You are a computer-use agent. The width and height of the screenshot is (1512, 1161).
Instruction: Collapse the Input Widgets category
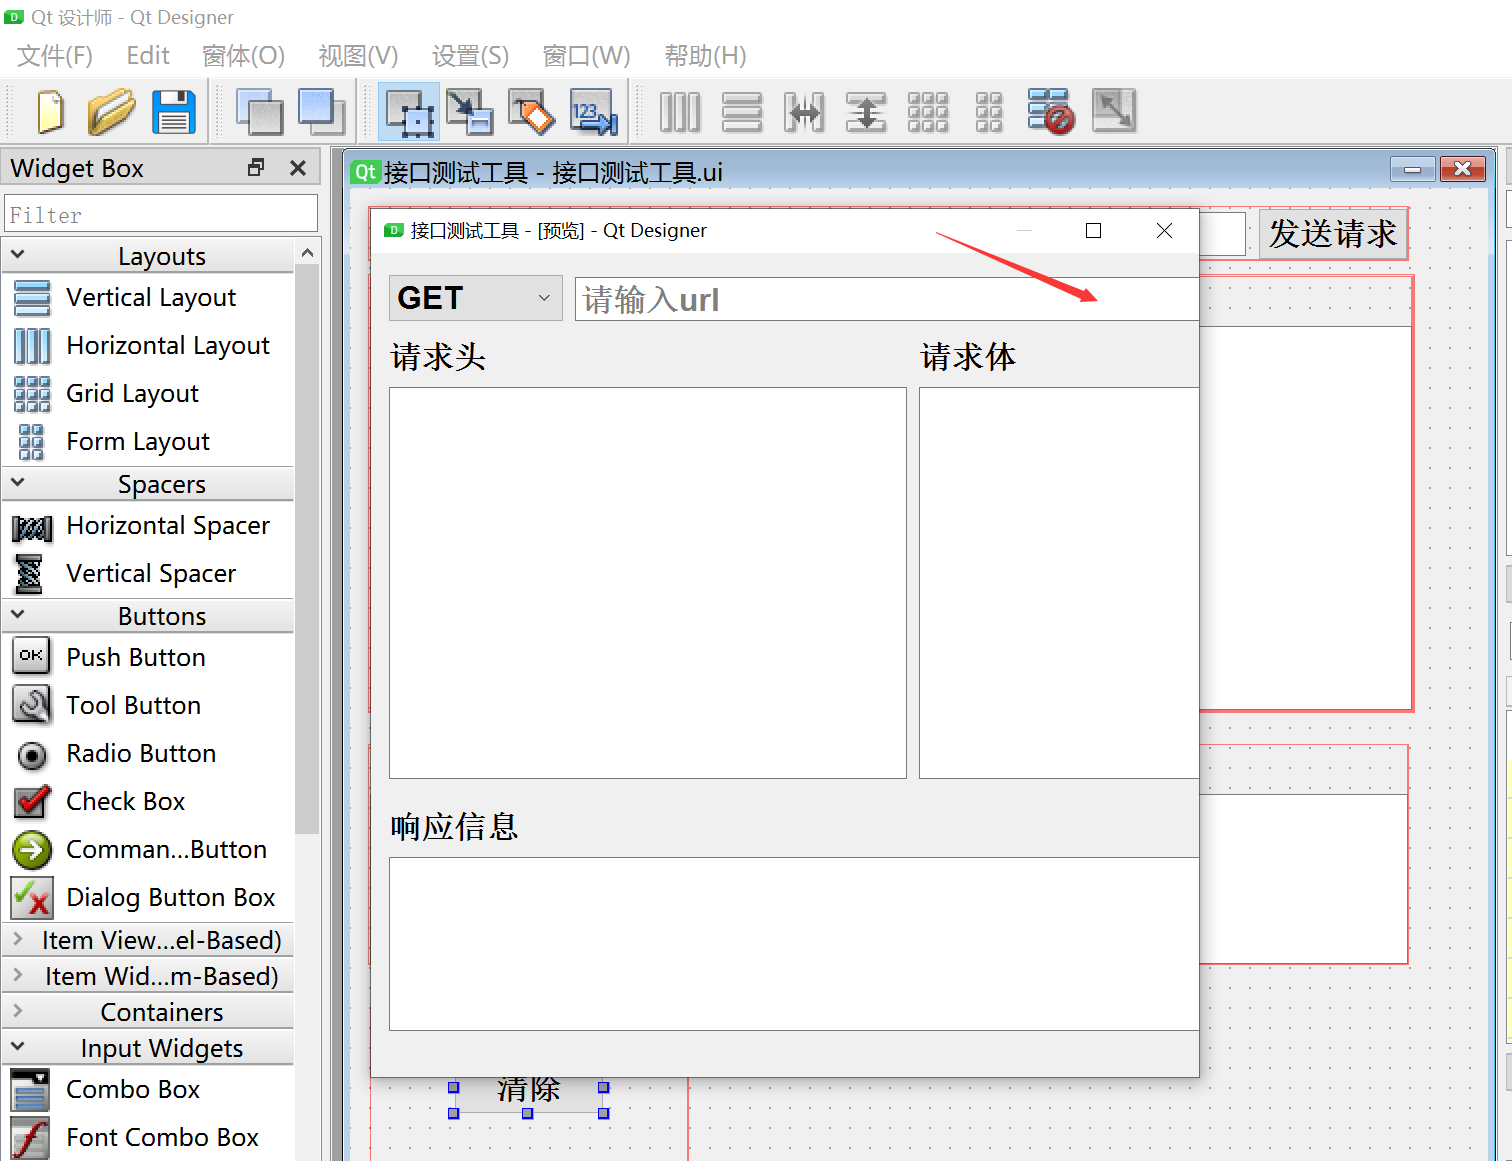148,1048
